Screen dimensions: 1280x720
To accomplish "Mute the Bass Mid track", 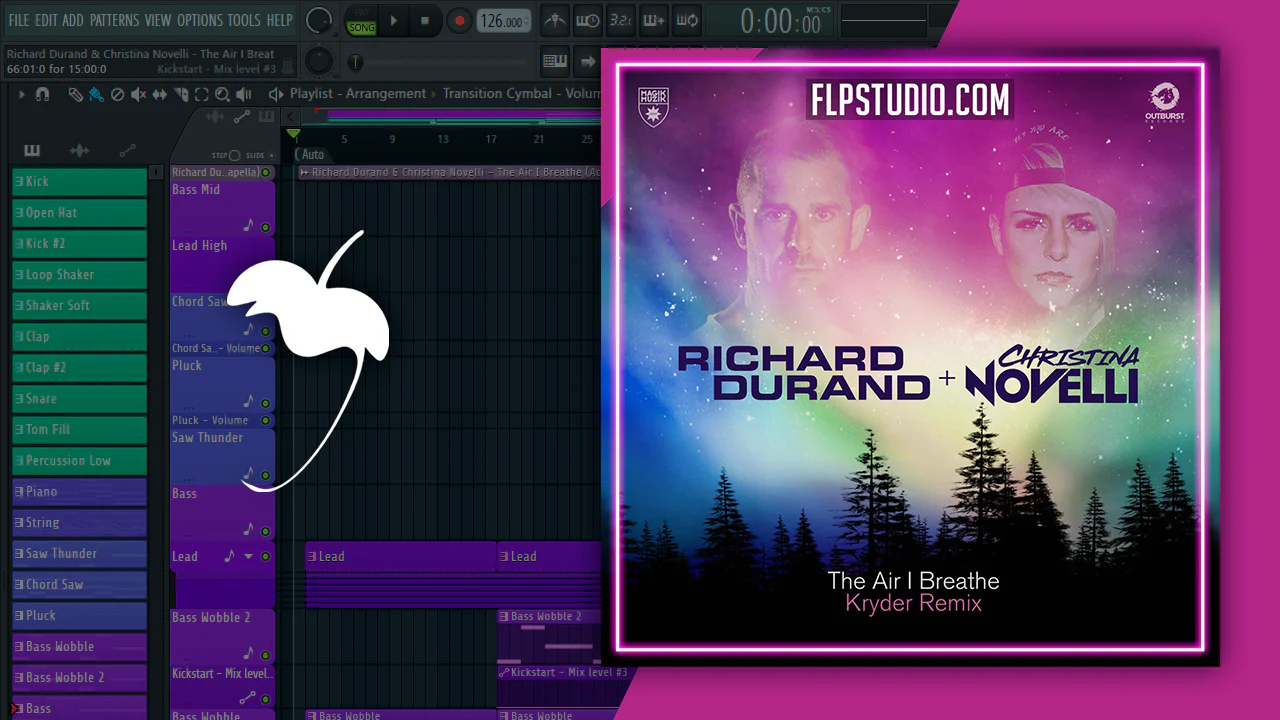I will click(x=265, y=227).
